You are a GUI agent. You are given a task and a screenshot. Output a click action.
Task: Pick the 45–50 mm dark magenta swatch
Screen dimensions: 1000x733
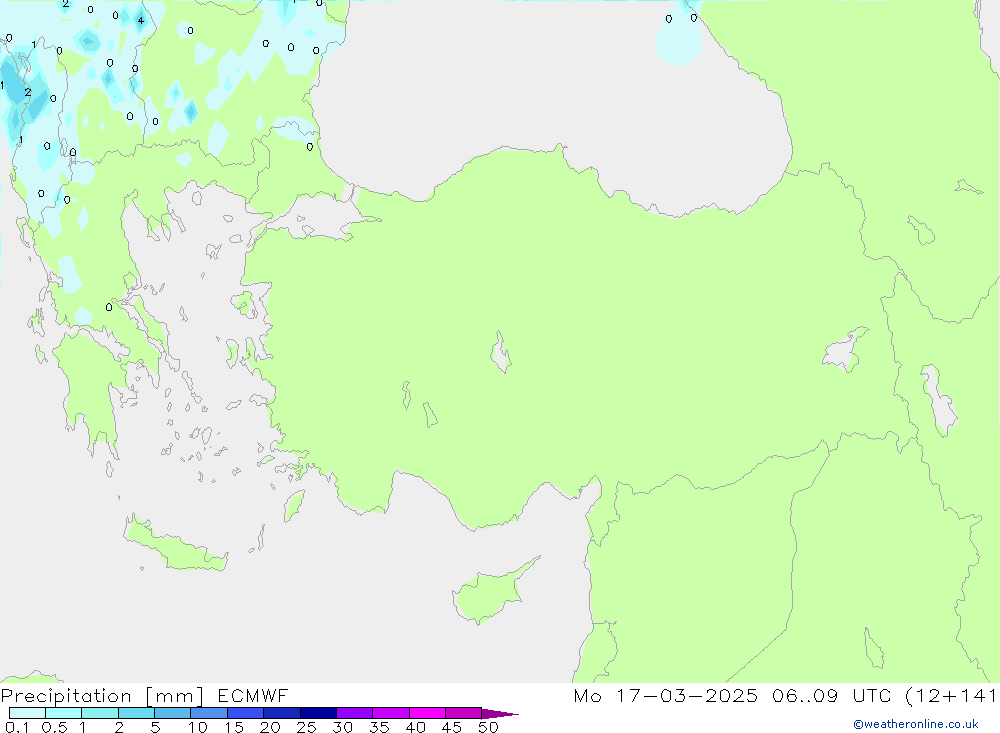click(x=463, y=713)
